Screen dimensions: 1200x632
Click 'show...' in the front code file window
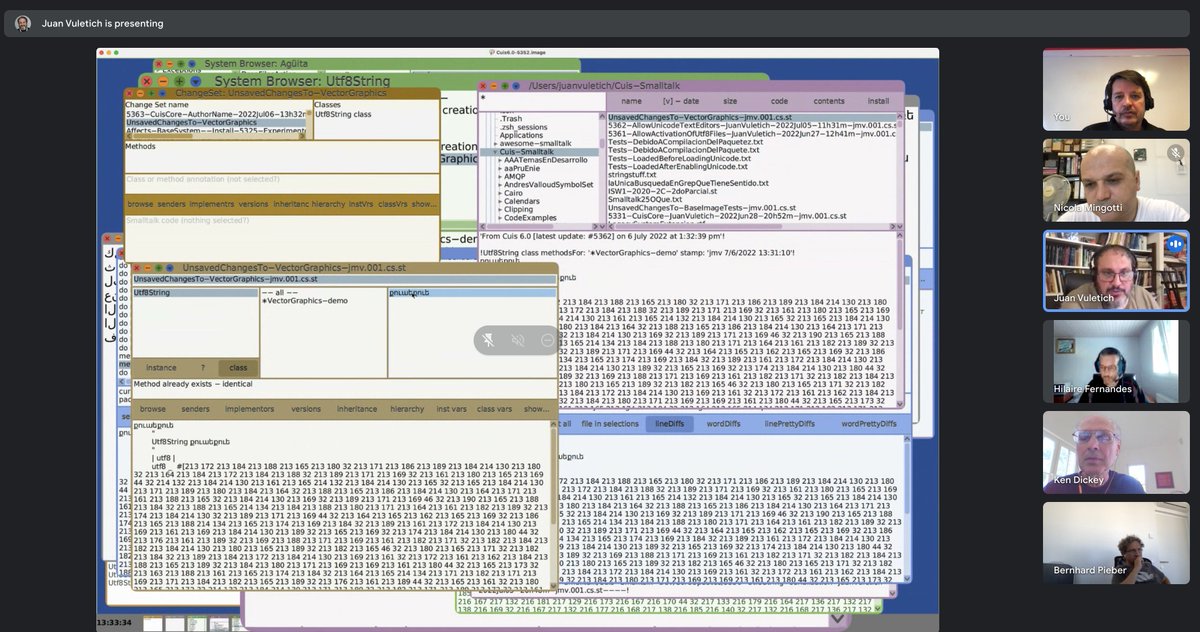pos(536,409)
